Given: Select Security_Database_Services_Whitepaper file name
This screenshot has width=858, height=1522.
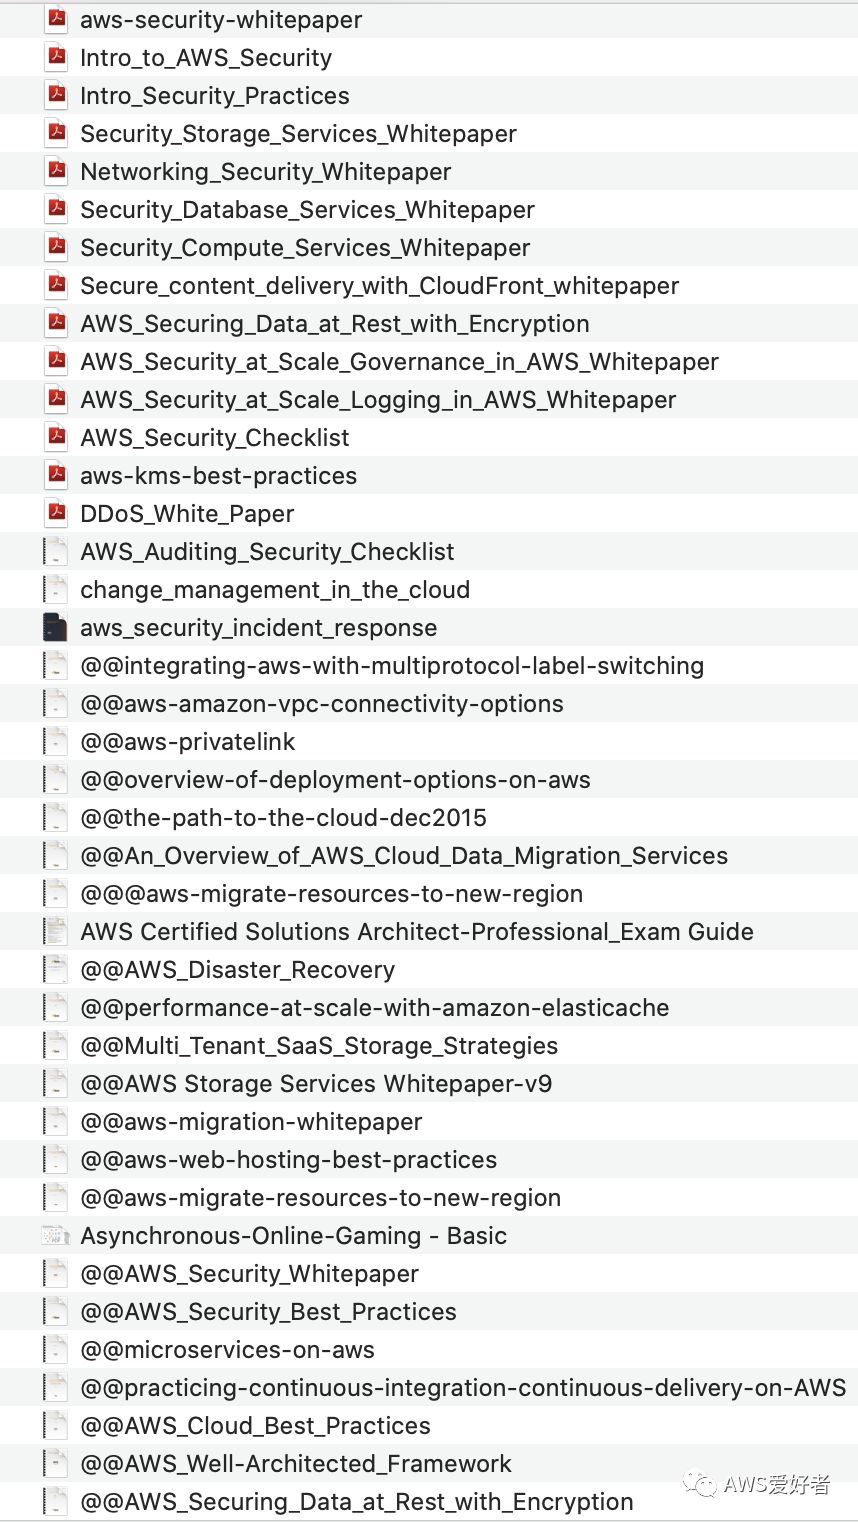Looking at the screenshot, I should click(x=307, y=210).
